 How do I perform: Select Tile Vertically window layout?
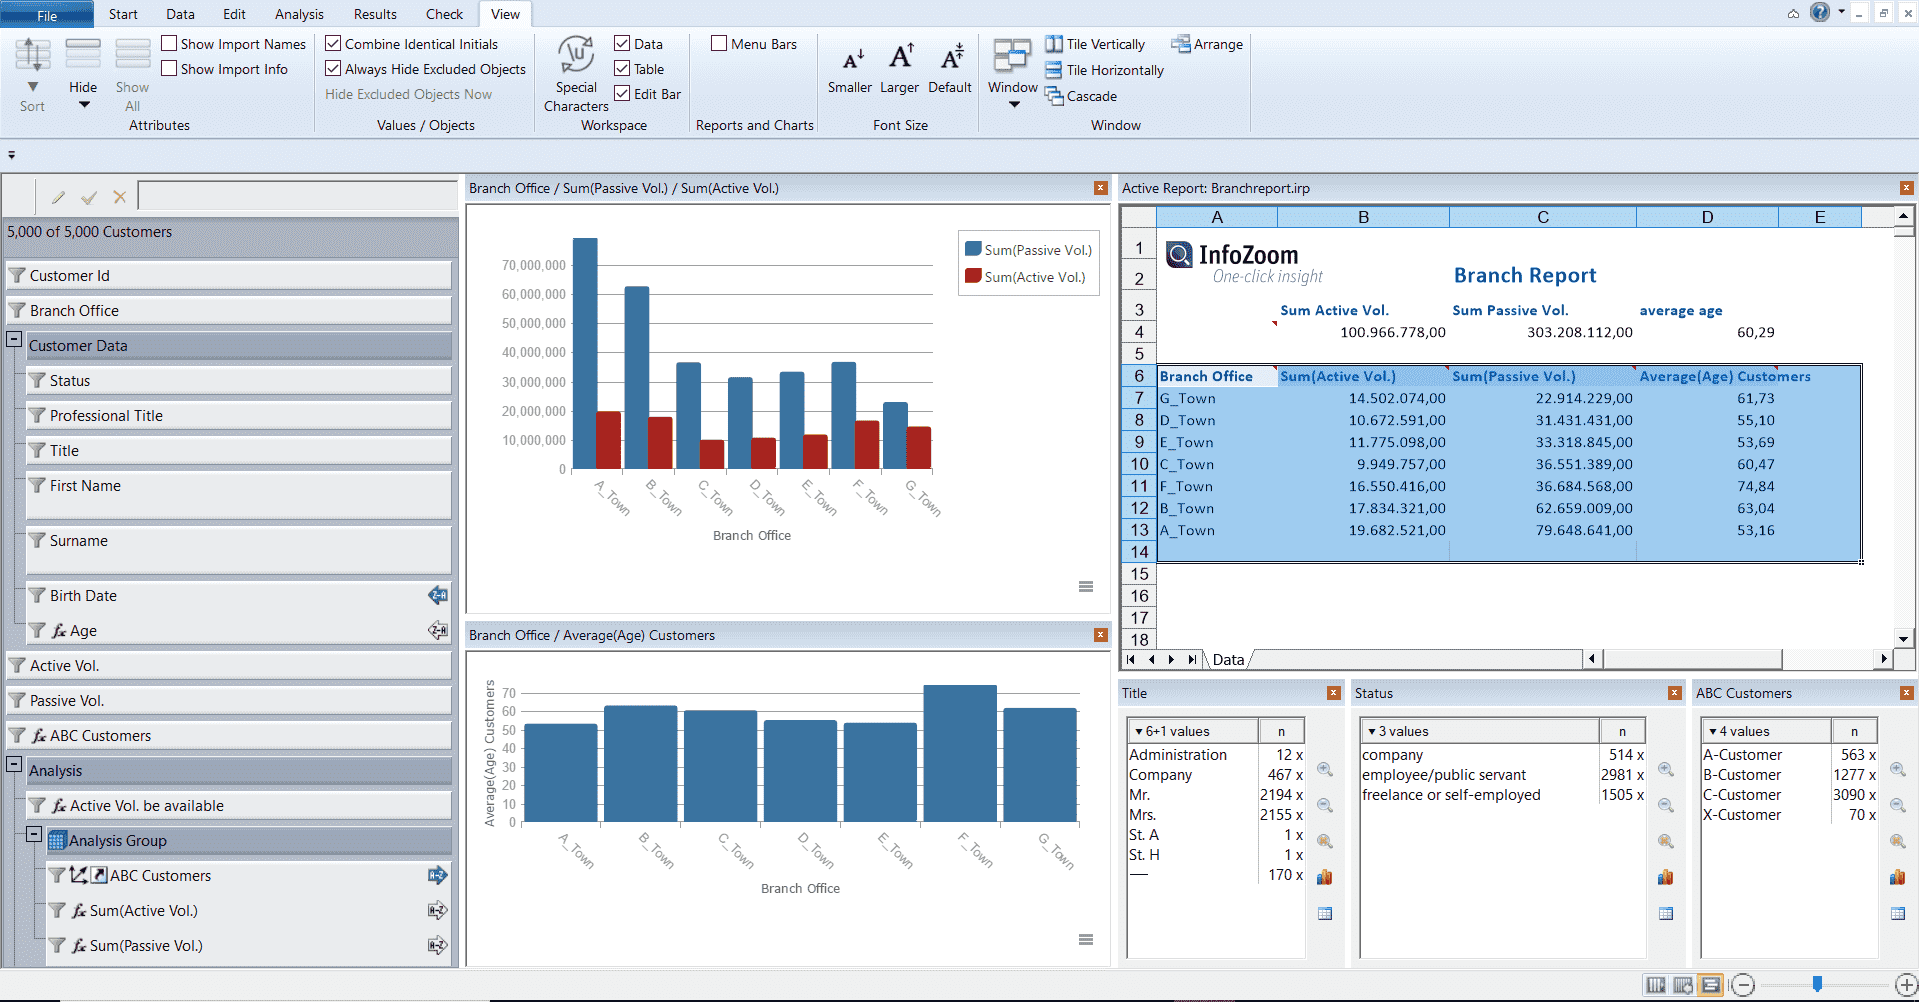(x=1095, y=44)
